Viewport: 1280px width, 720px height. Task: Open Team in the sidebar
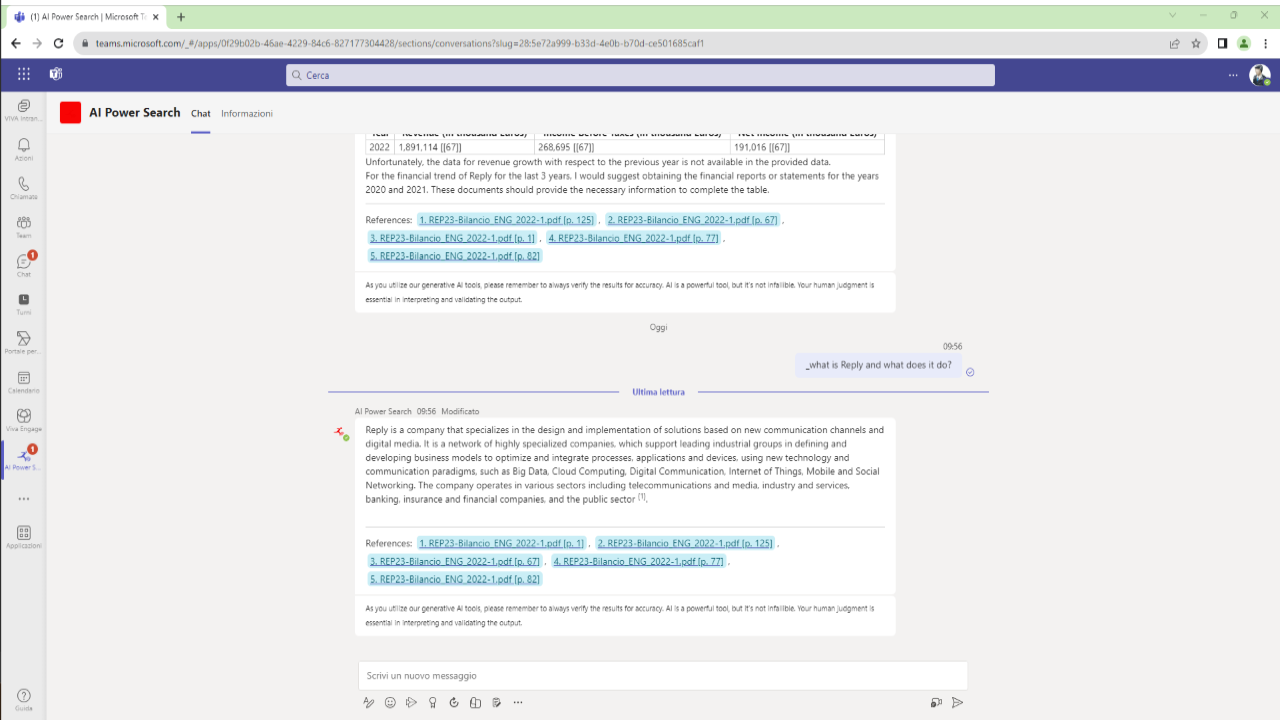click(23, 226)
